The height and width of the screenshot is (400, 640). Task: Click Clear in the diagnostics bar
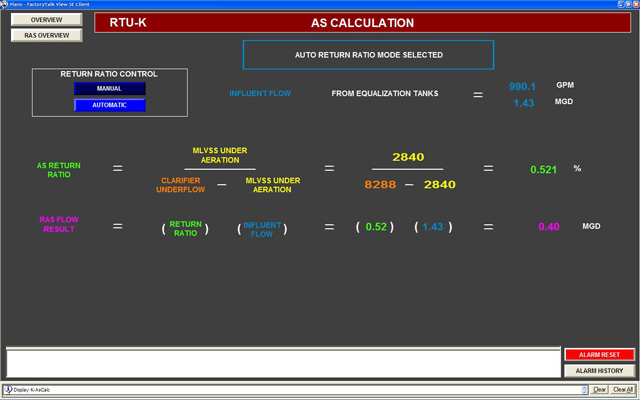click(600, 389)
